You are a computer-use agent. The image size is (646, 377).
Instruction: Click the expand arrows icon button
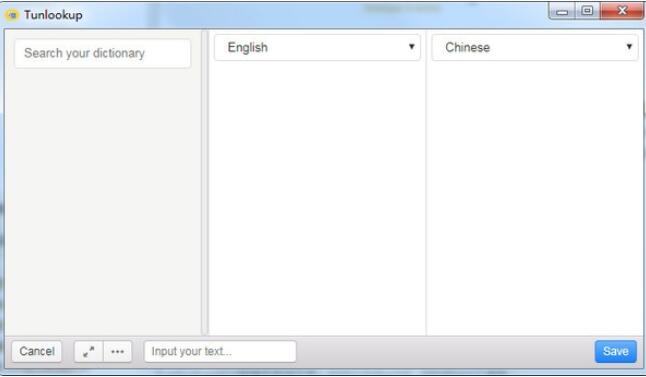(89, 351)
